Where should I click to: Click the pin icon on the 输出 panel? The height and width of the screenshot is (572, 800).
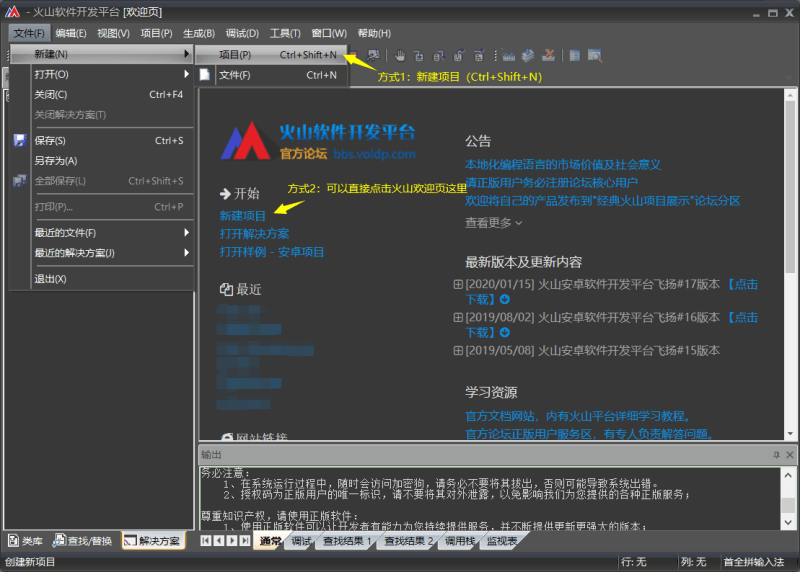click(x=775, y=455)
